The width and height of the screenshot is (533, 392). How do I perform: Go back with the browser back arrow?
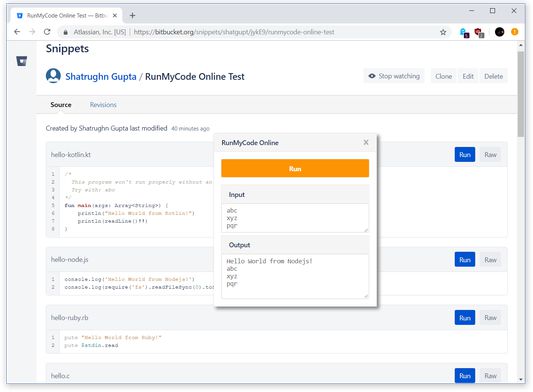coord(17,32)
